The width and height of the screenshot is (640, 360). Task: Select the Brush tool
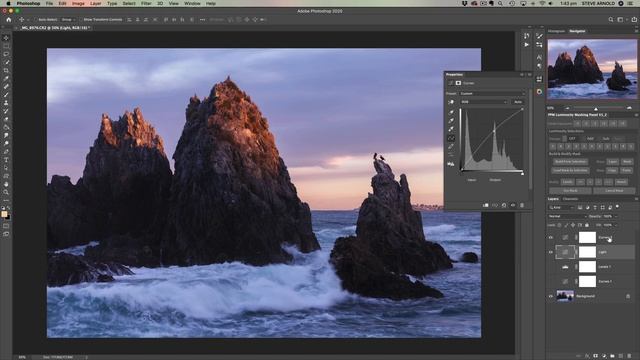pos(6,95)
